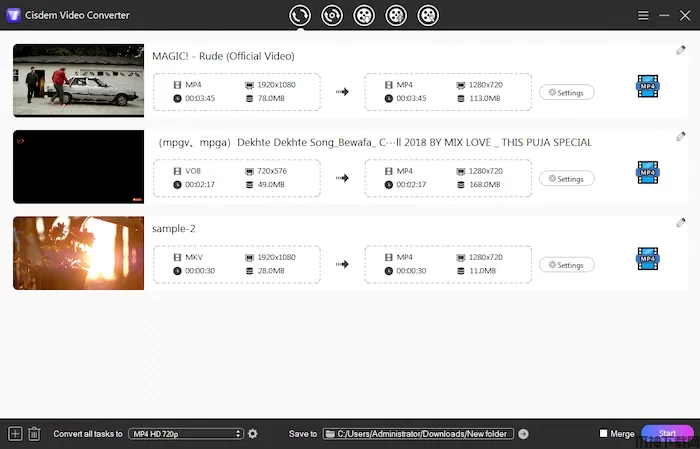Select the sample-2 video thumbnail
Image resolution: width=700 pixels, height=449 pixels.
[78, 254]
